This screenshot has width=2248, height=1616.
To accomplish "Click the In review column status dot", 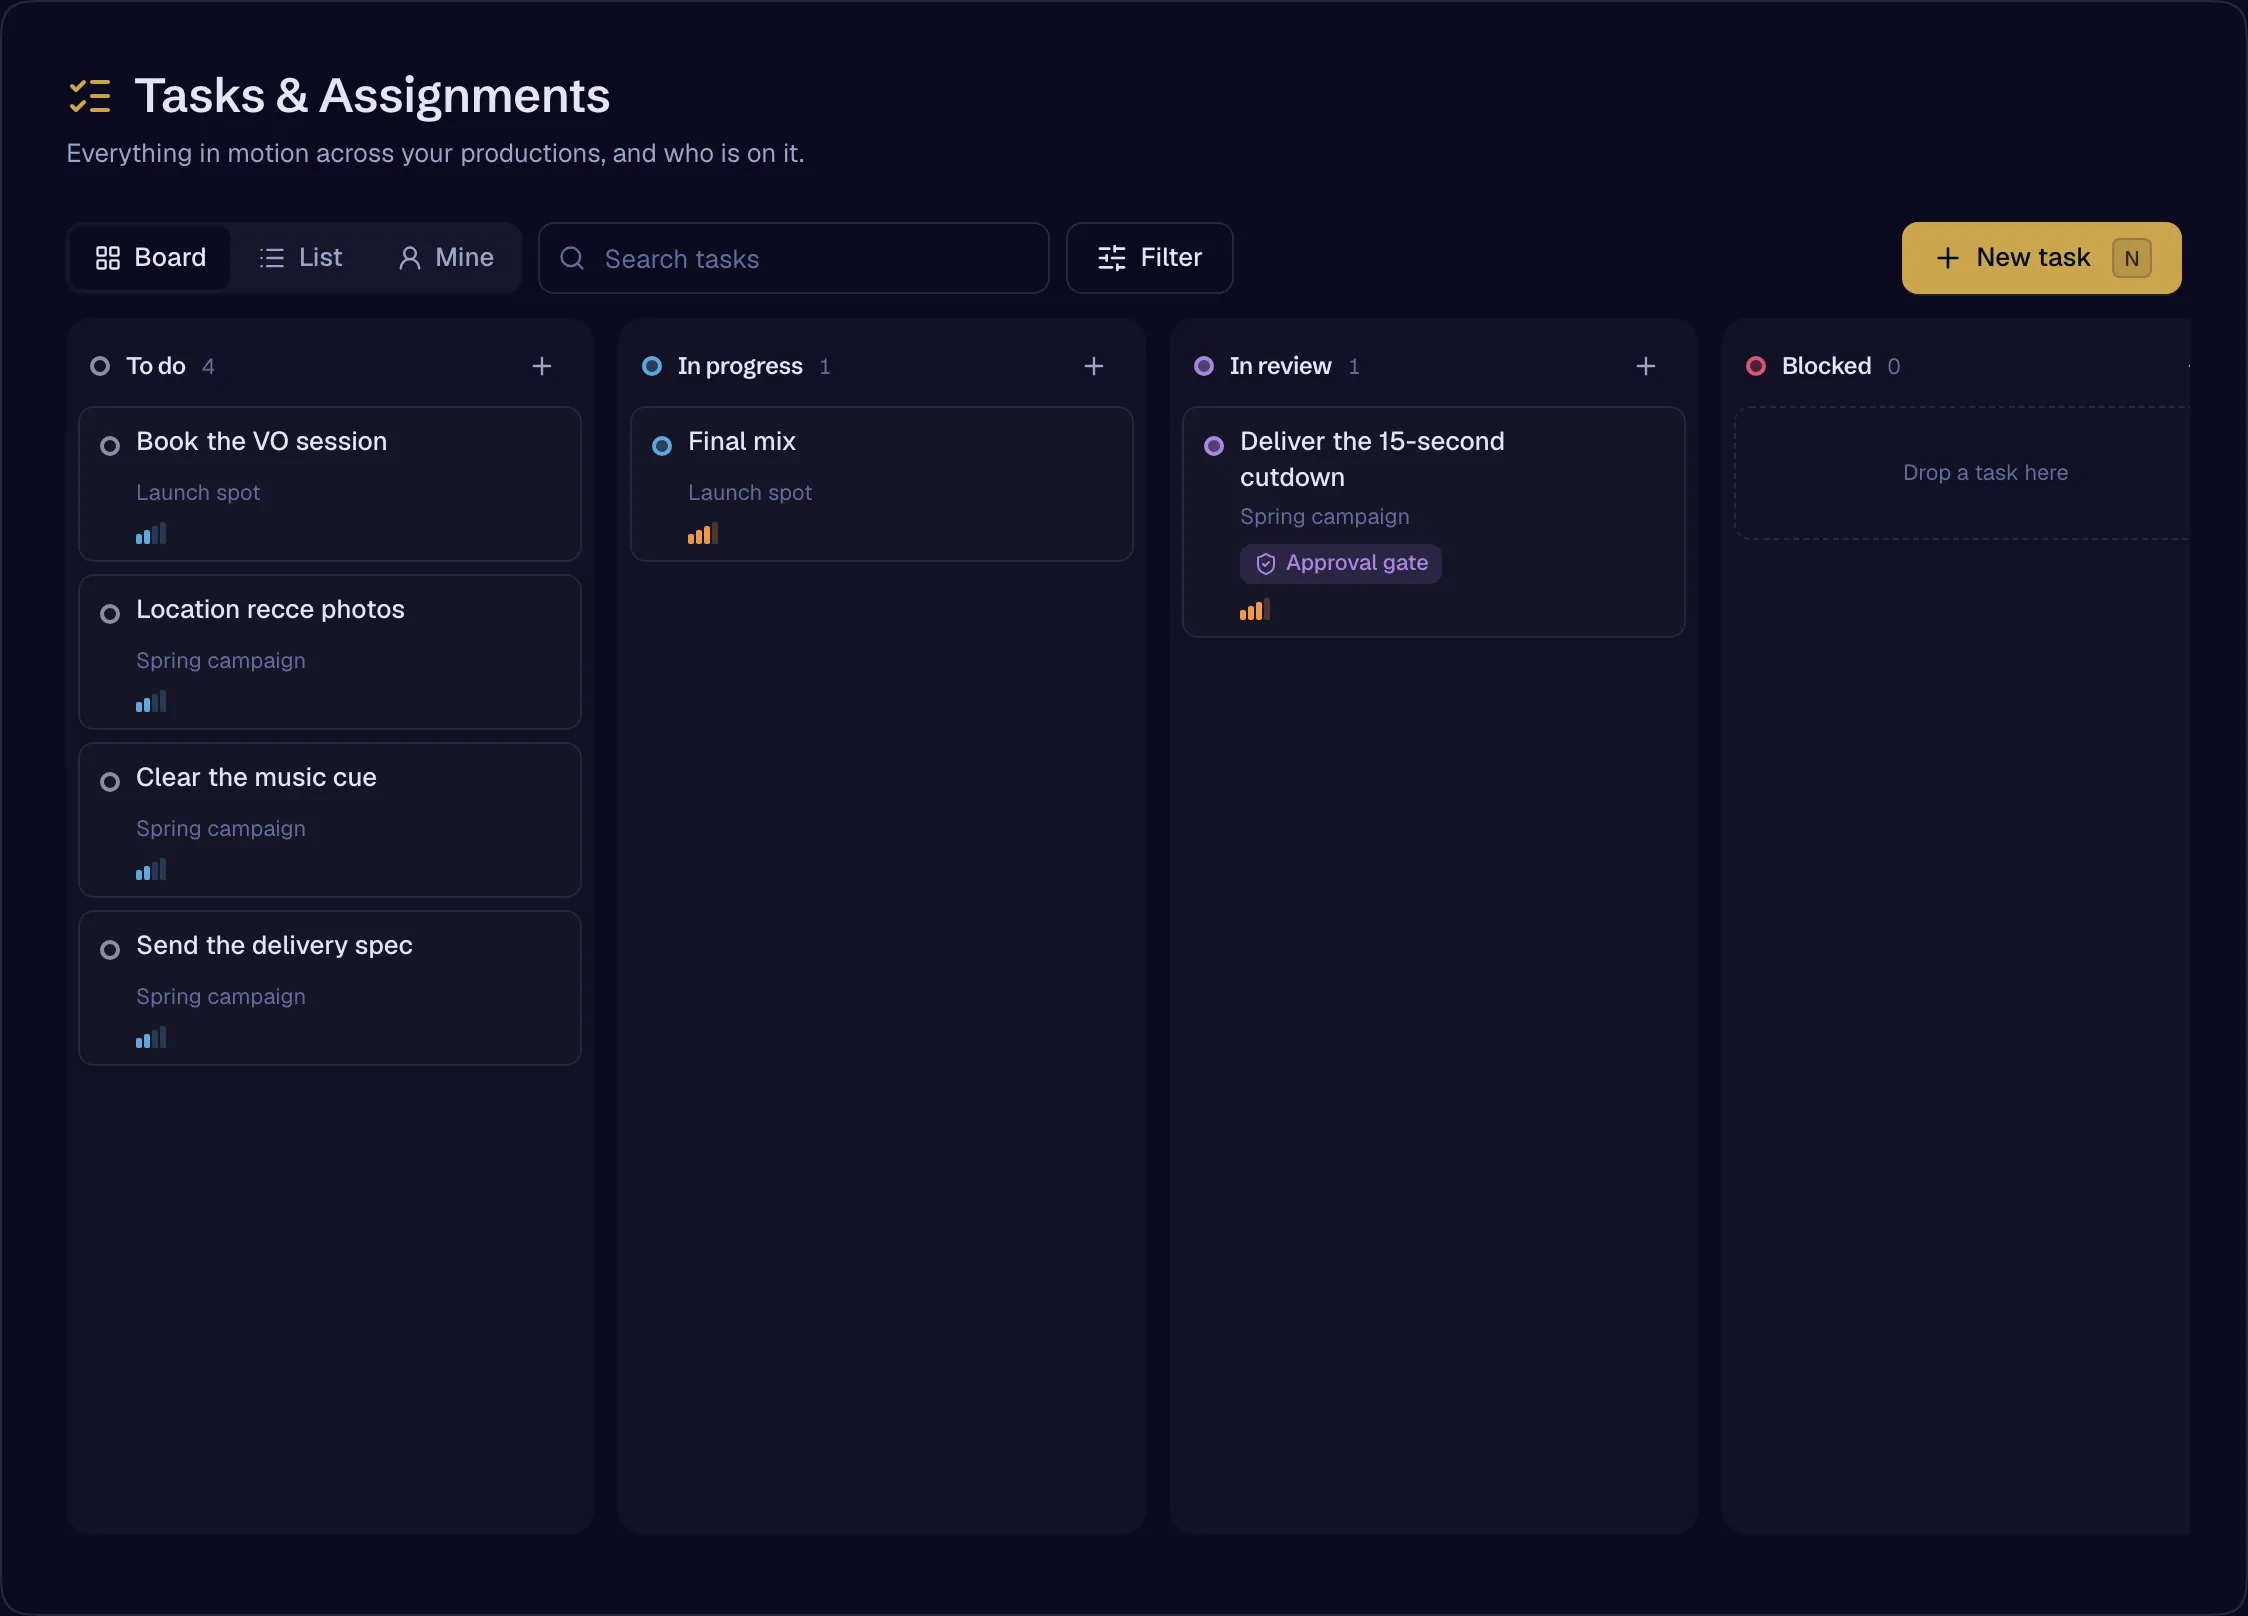I will pos(1204,366).
